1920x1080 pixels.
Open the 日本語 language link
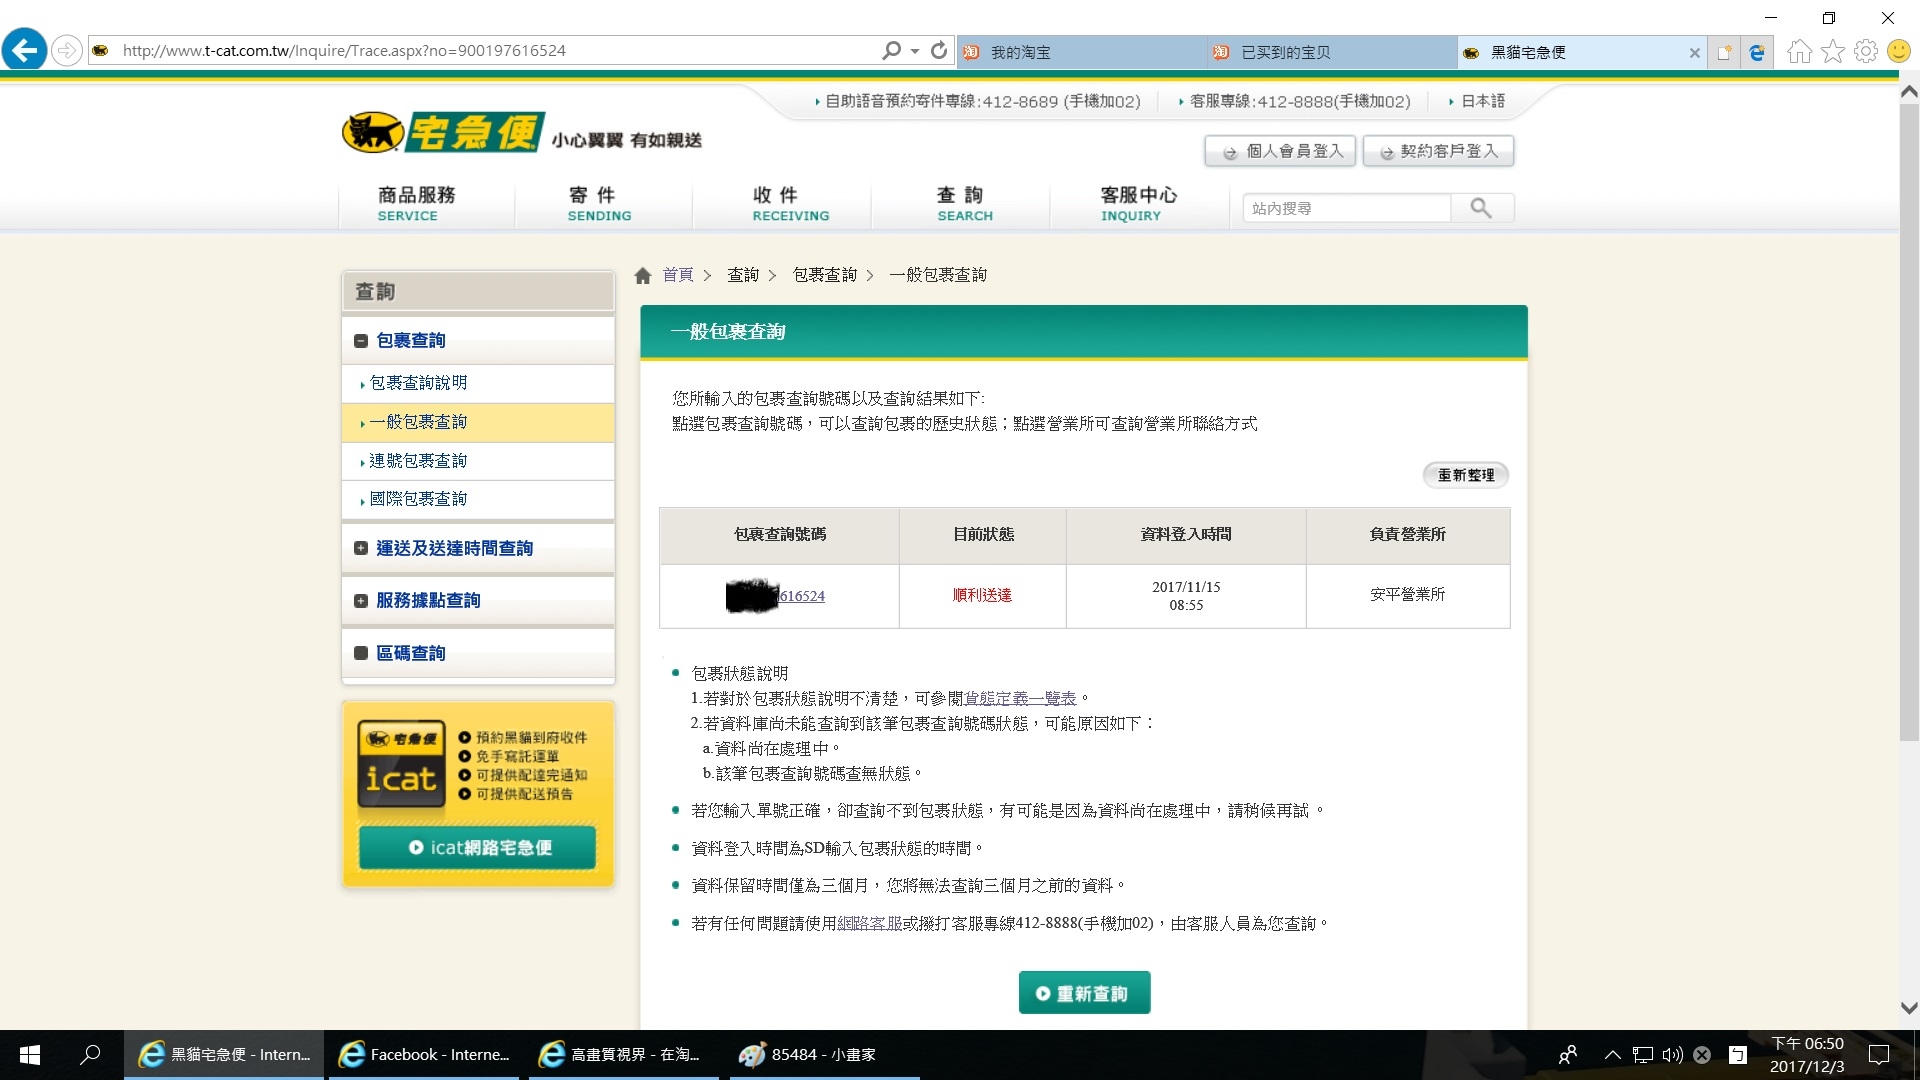1483,101
